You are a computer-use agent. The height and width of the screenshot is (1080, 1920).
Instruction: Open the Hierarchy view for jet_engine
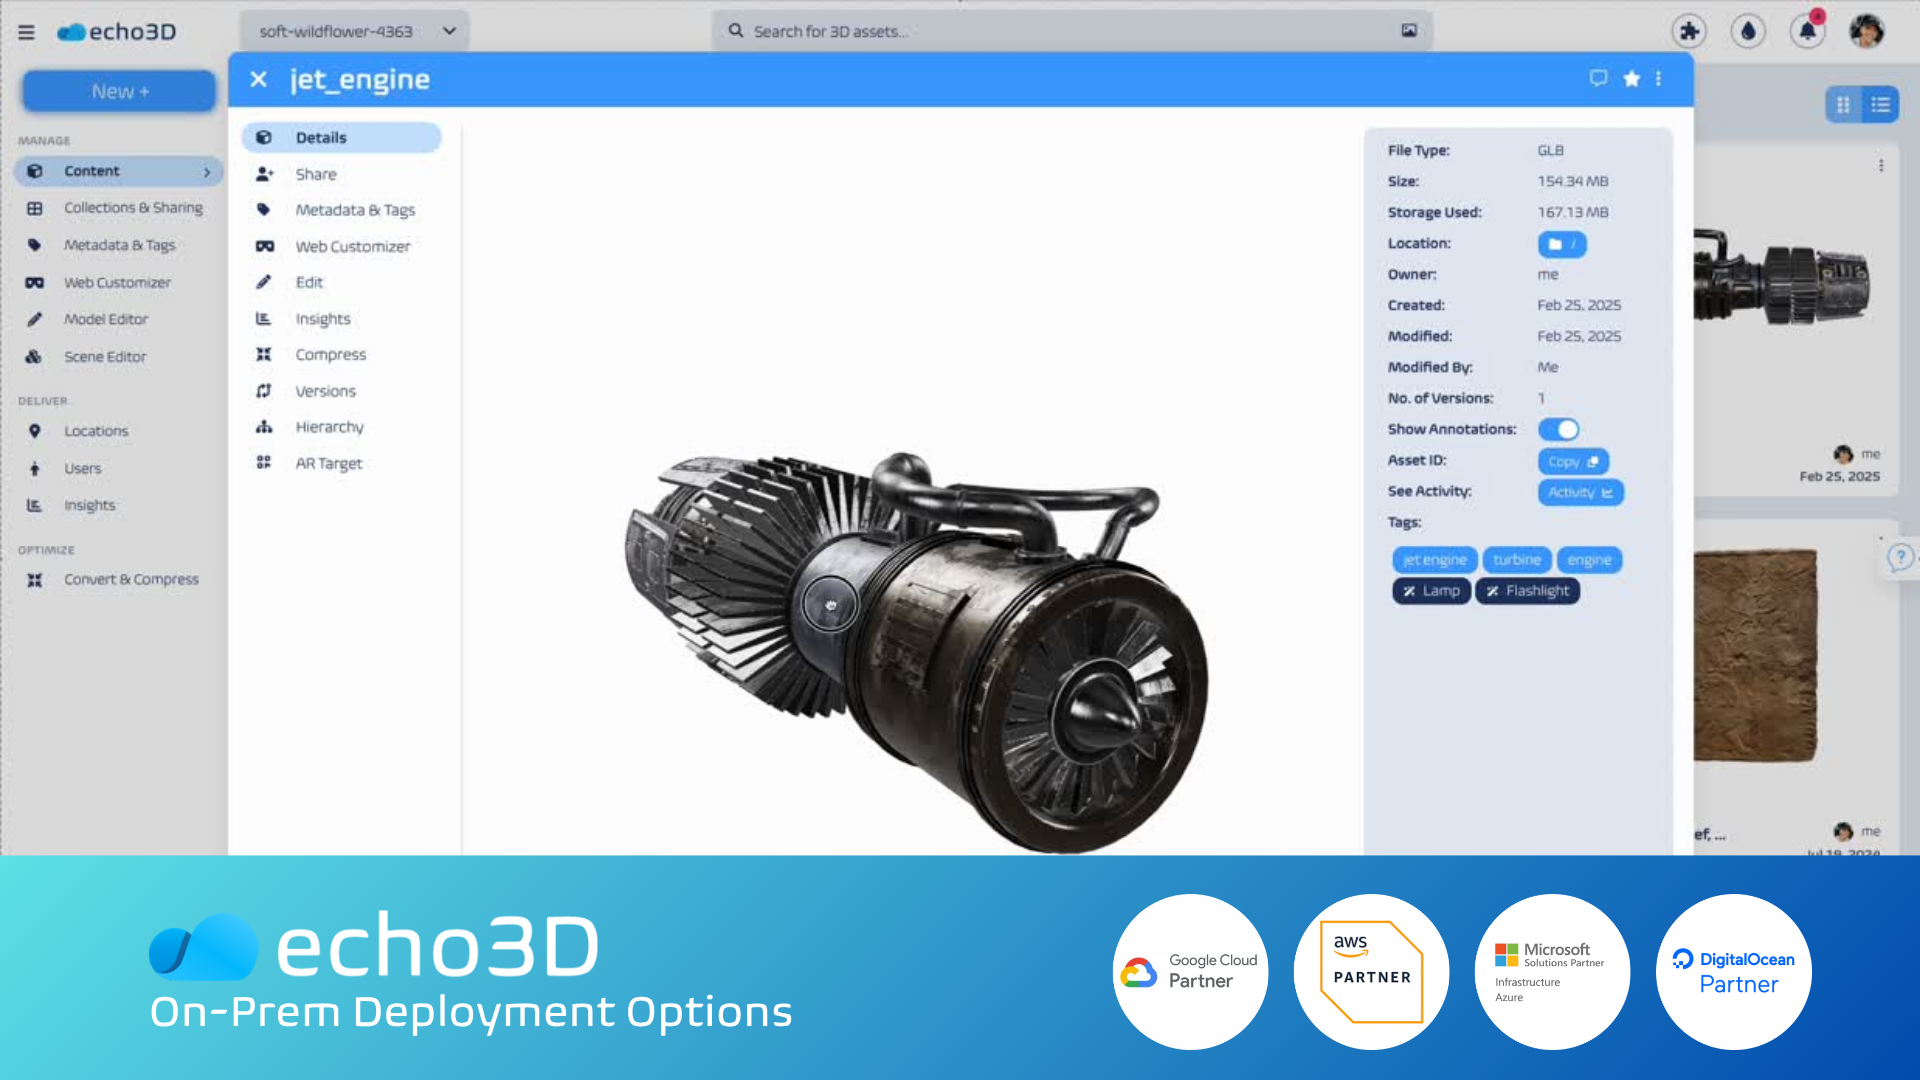coord(330,426)
